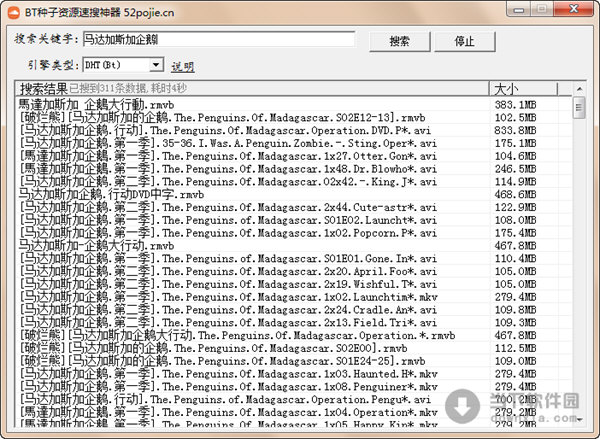Select the S01E01.Gone.In*.avi result
The width and height of the screenshot is (600, 439).
pyautogui.click(x=228, y=258)
